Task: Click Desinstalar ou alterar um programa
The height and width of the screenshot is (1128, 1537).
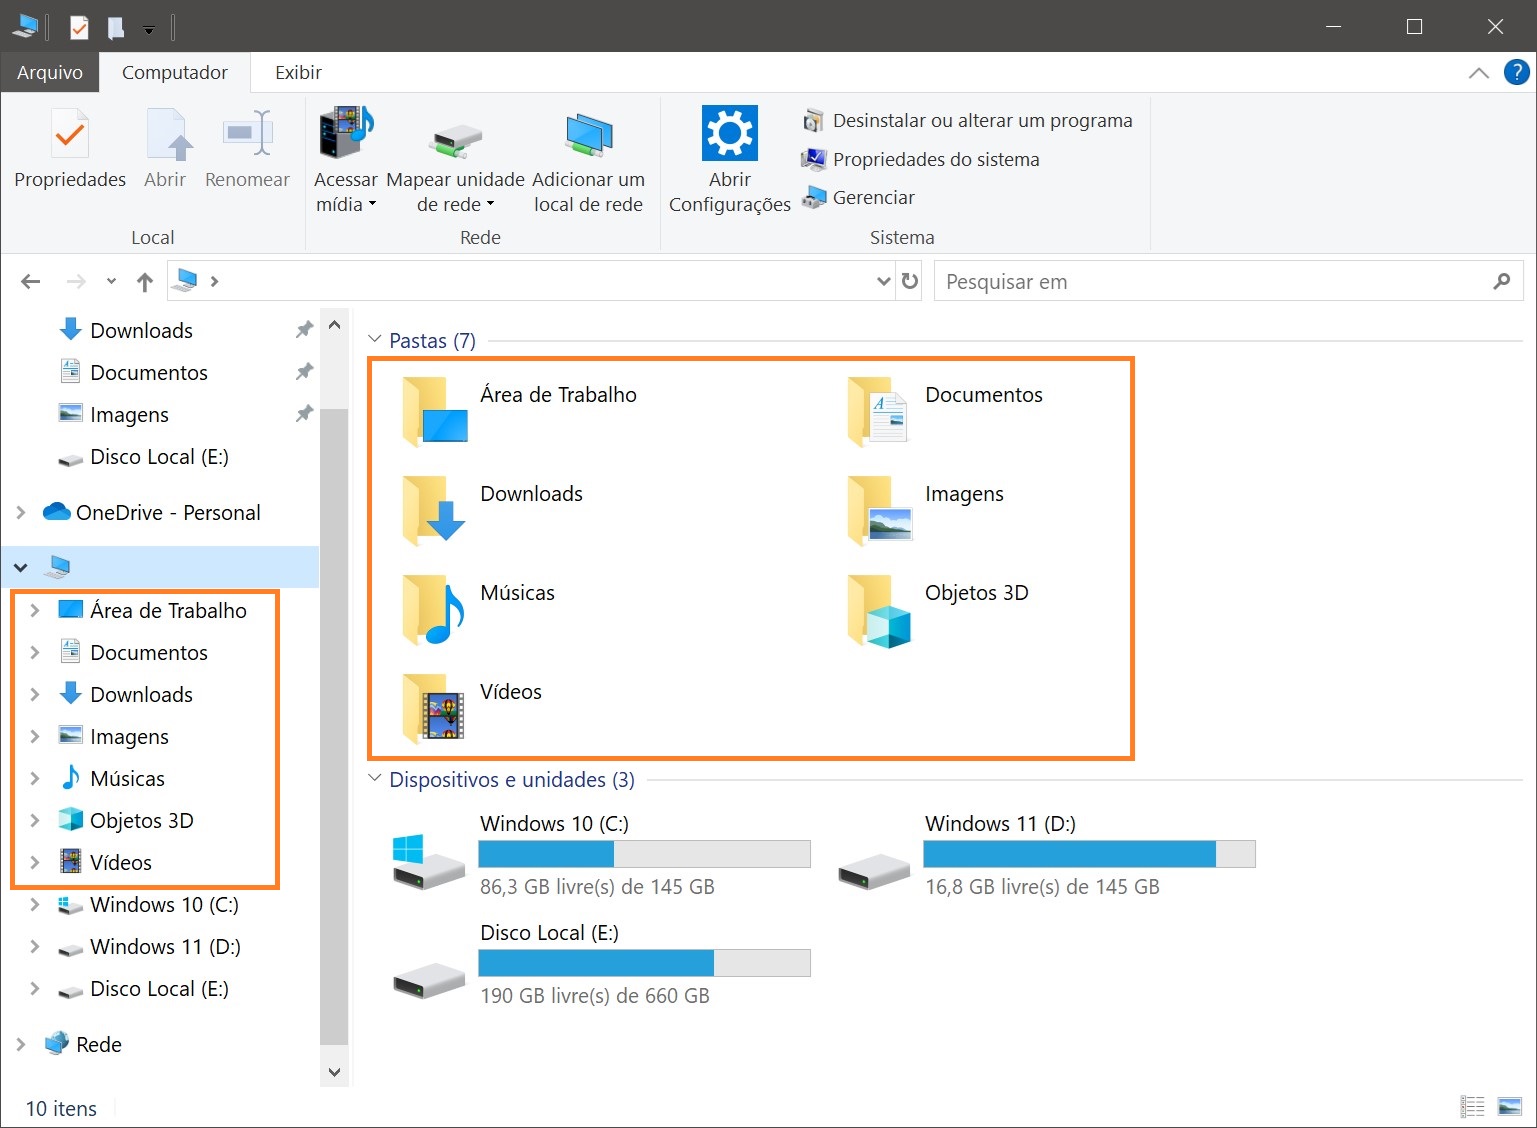Action: point(981,120)
